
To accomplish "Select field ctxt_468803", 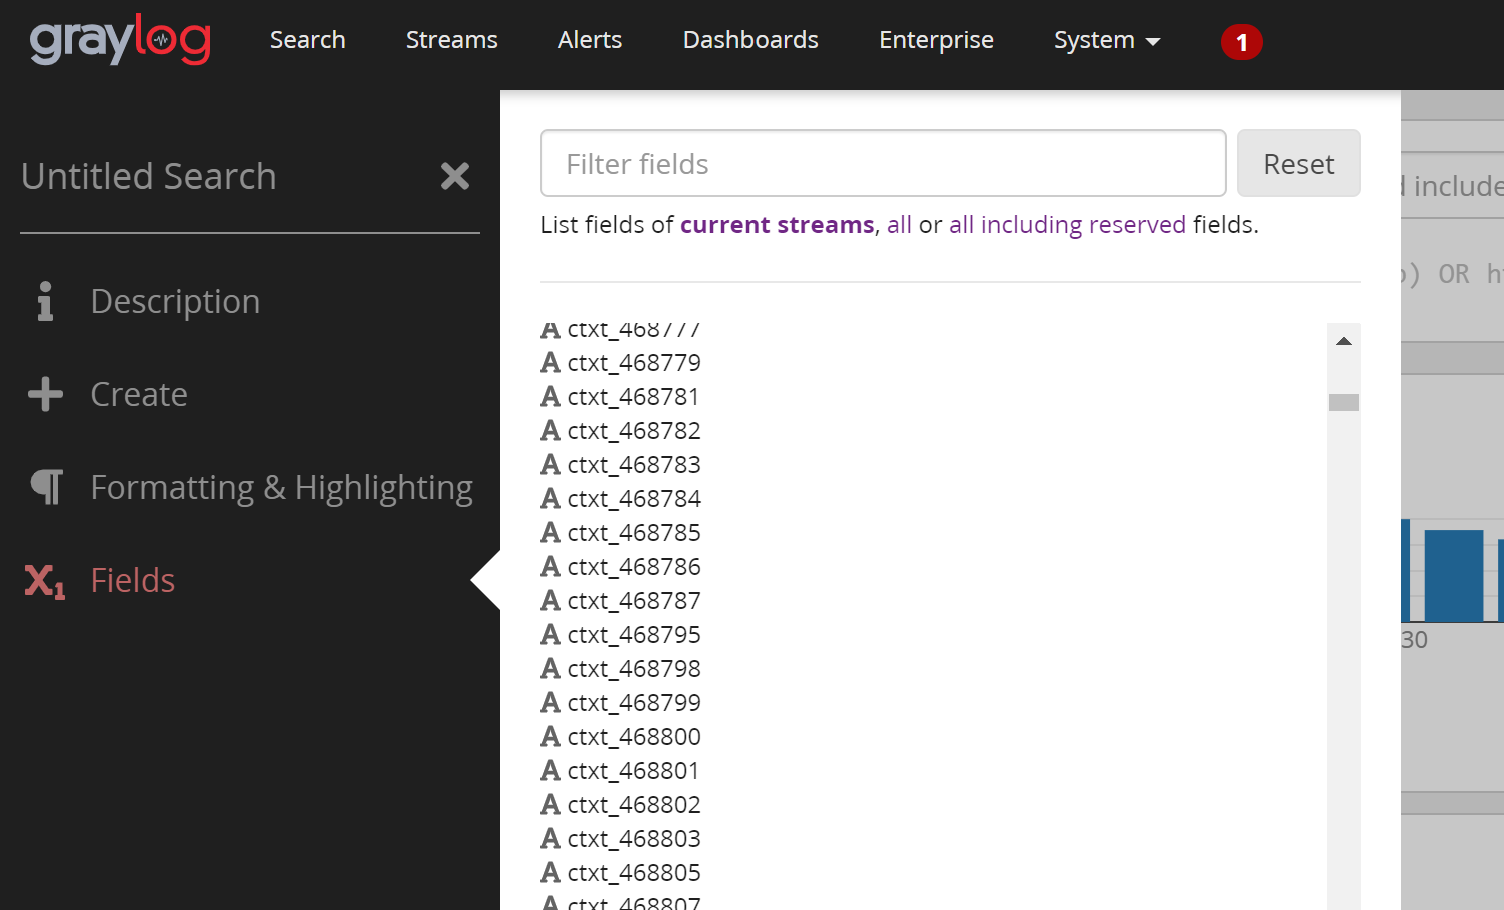I will tap(634, 839).
